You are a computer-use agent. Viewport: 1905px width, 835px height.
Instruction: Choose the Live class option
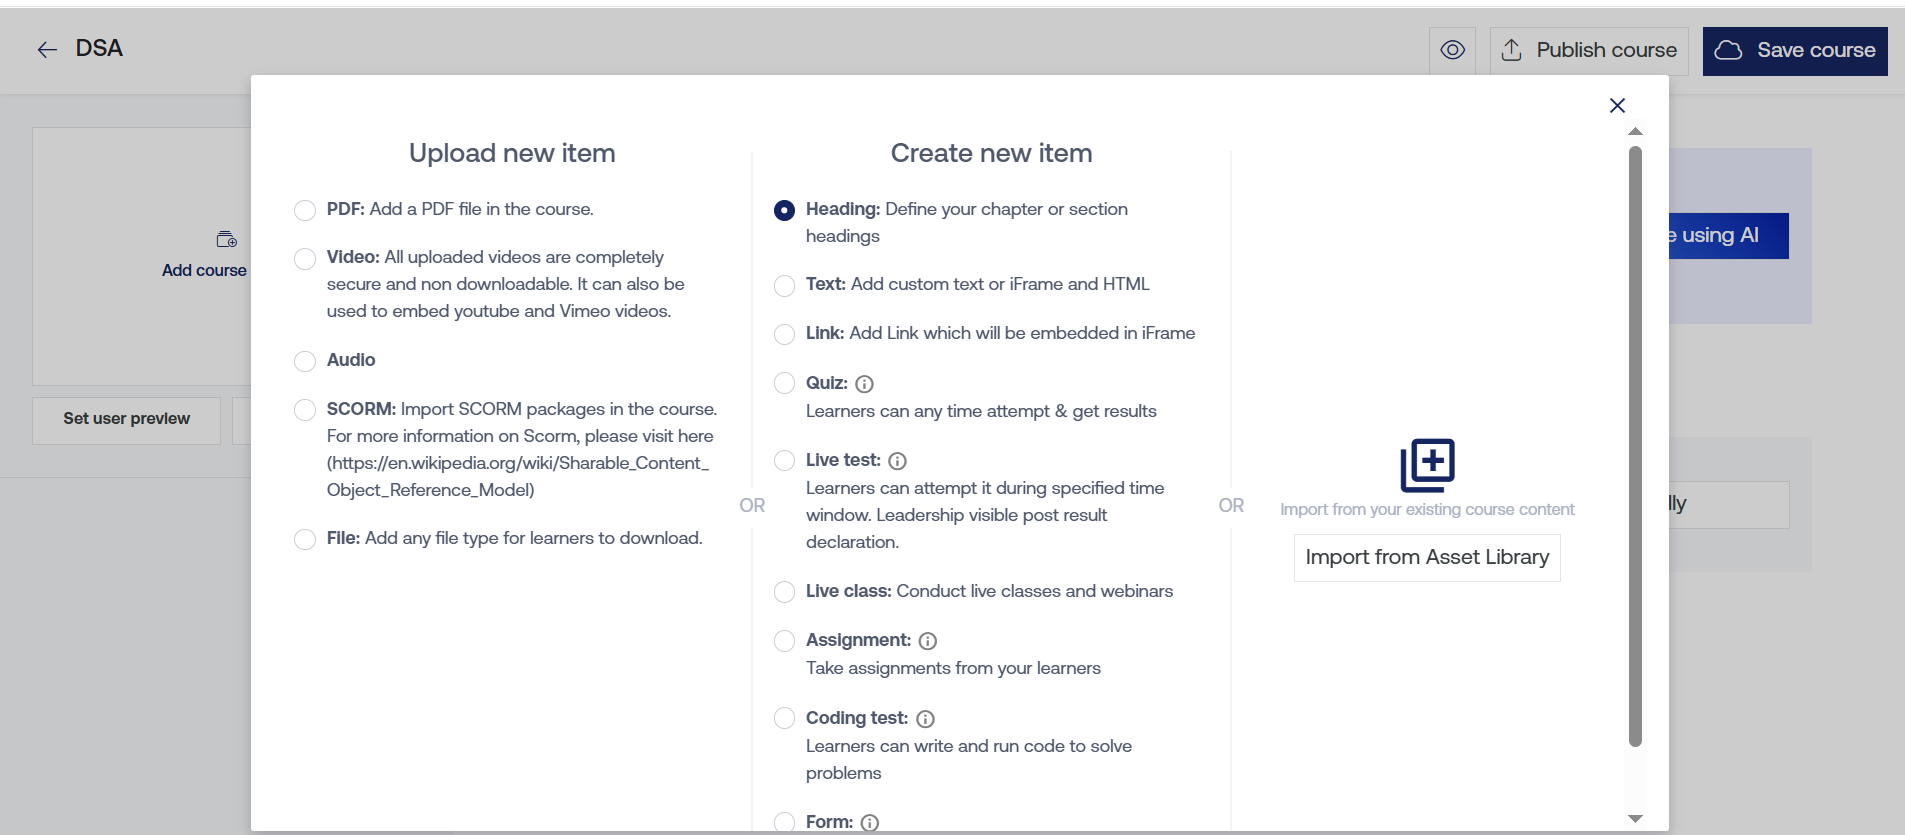(785, 592)
